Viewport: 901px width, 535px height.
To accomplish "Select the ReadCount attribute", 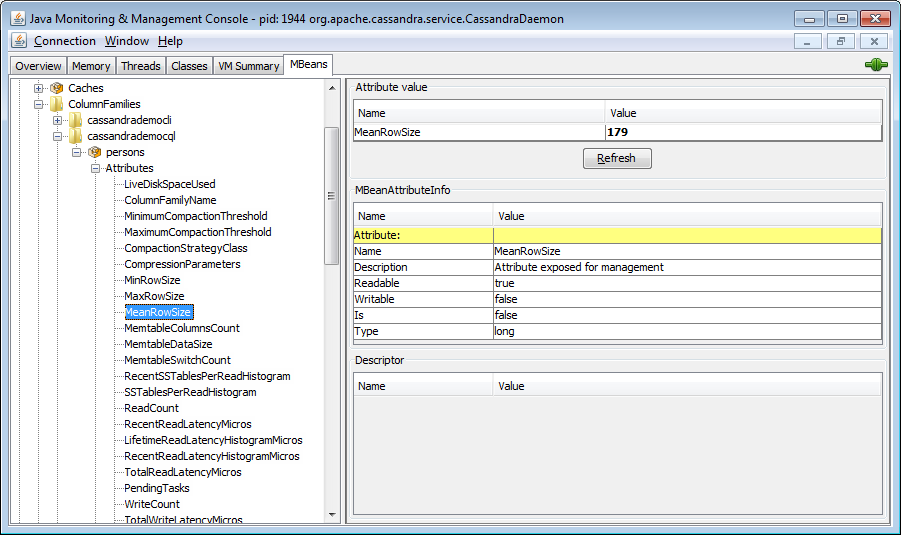I will (152, 408).
